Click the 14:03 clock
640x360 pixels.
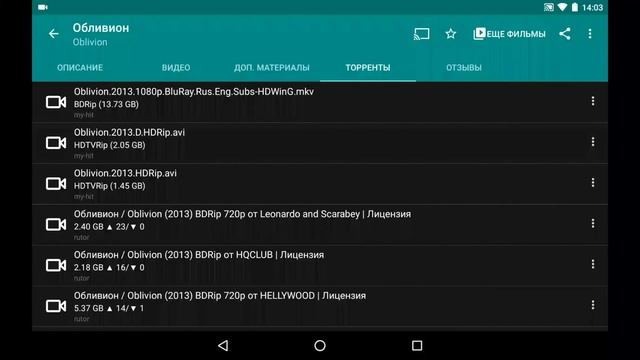(x=593, y=8)
